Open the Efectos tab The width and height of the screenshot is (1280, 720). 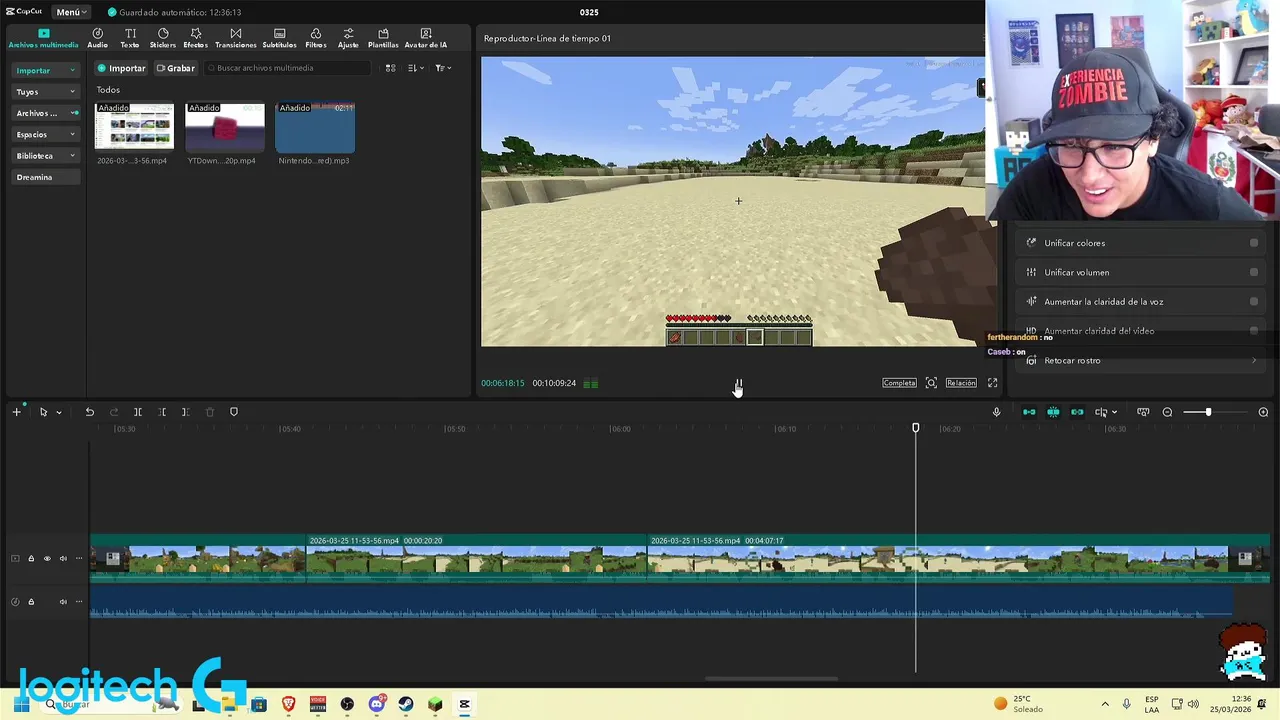tap(196, 38)
